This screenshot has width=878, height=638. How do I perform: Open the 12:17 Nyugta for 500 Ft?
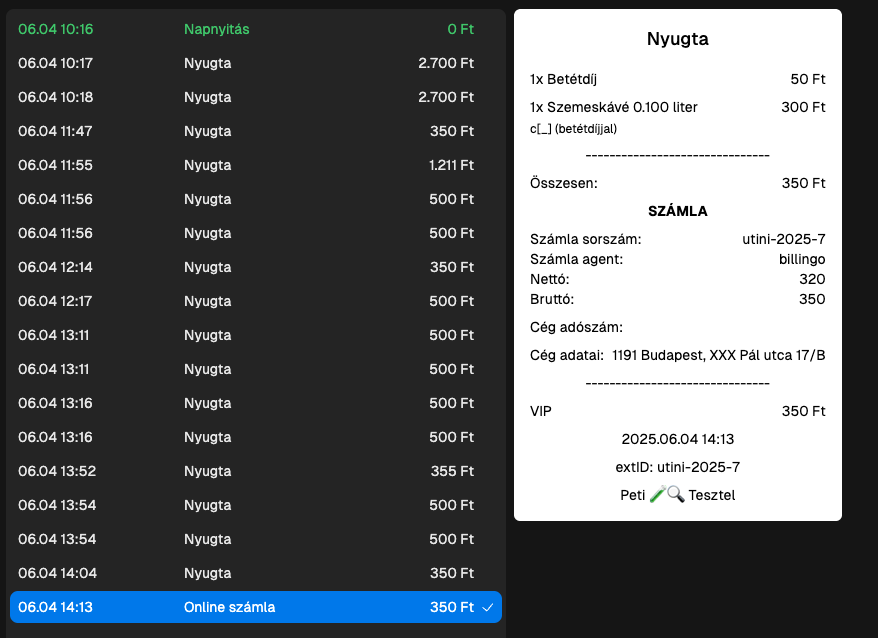coord(255,301)
